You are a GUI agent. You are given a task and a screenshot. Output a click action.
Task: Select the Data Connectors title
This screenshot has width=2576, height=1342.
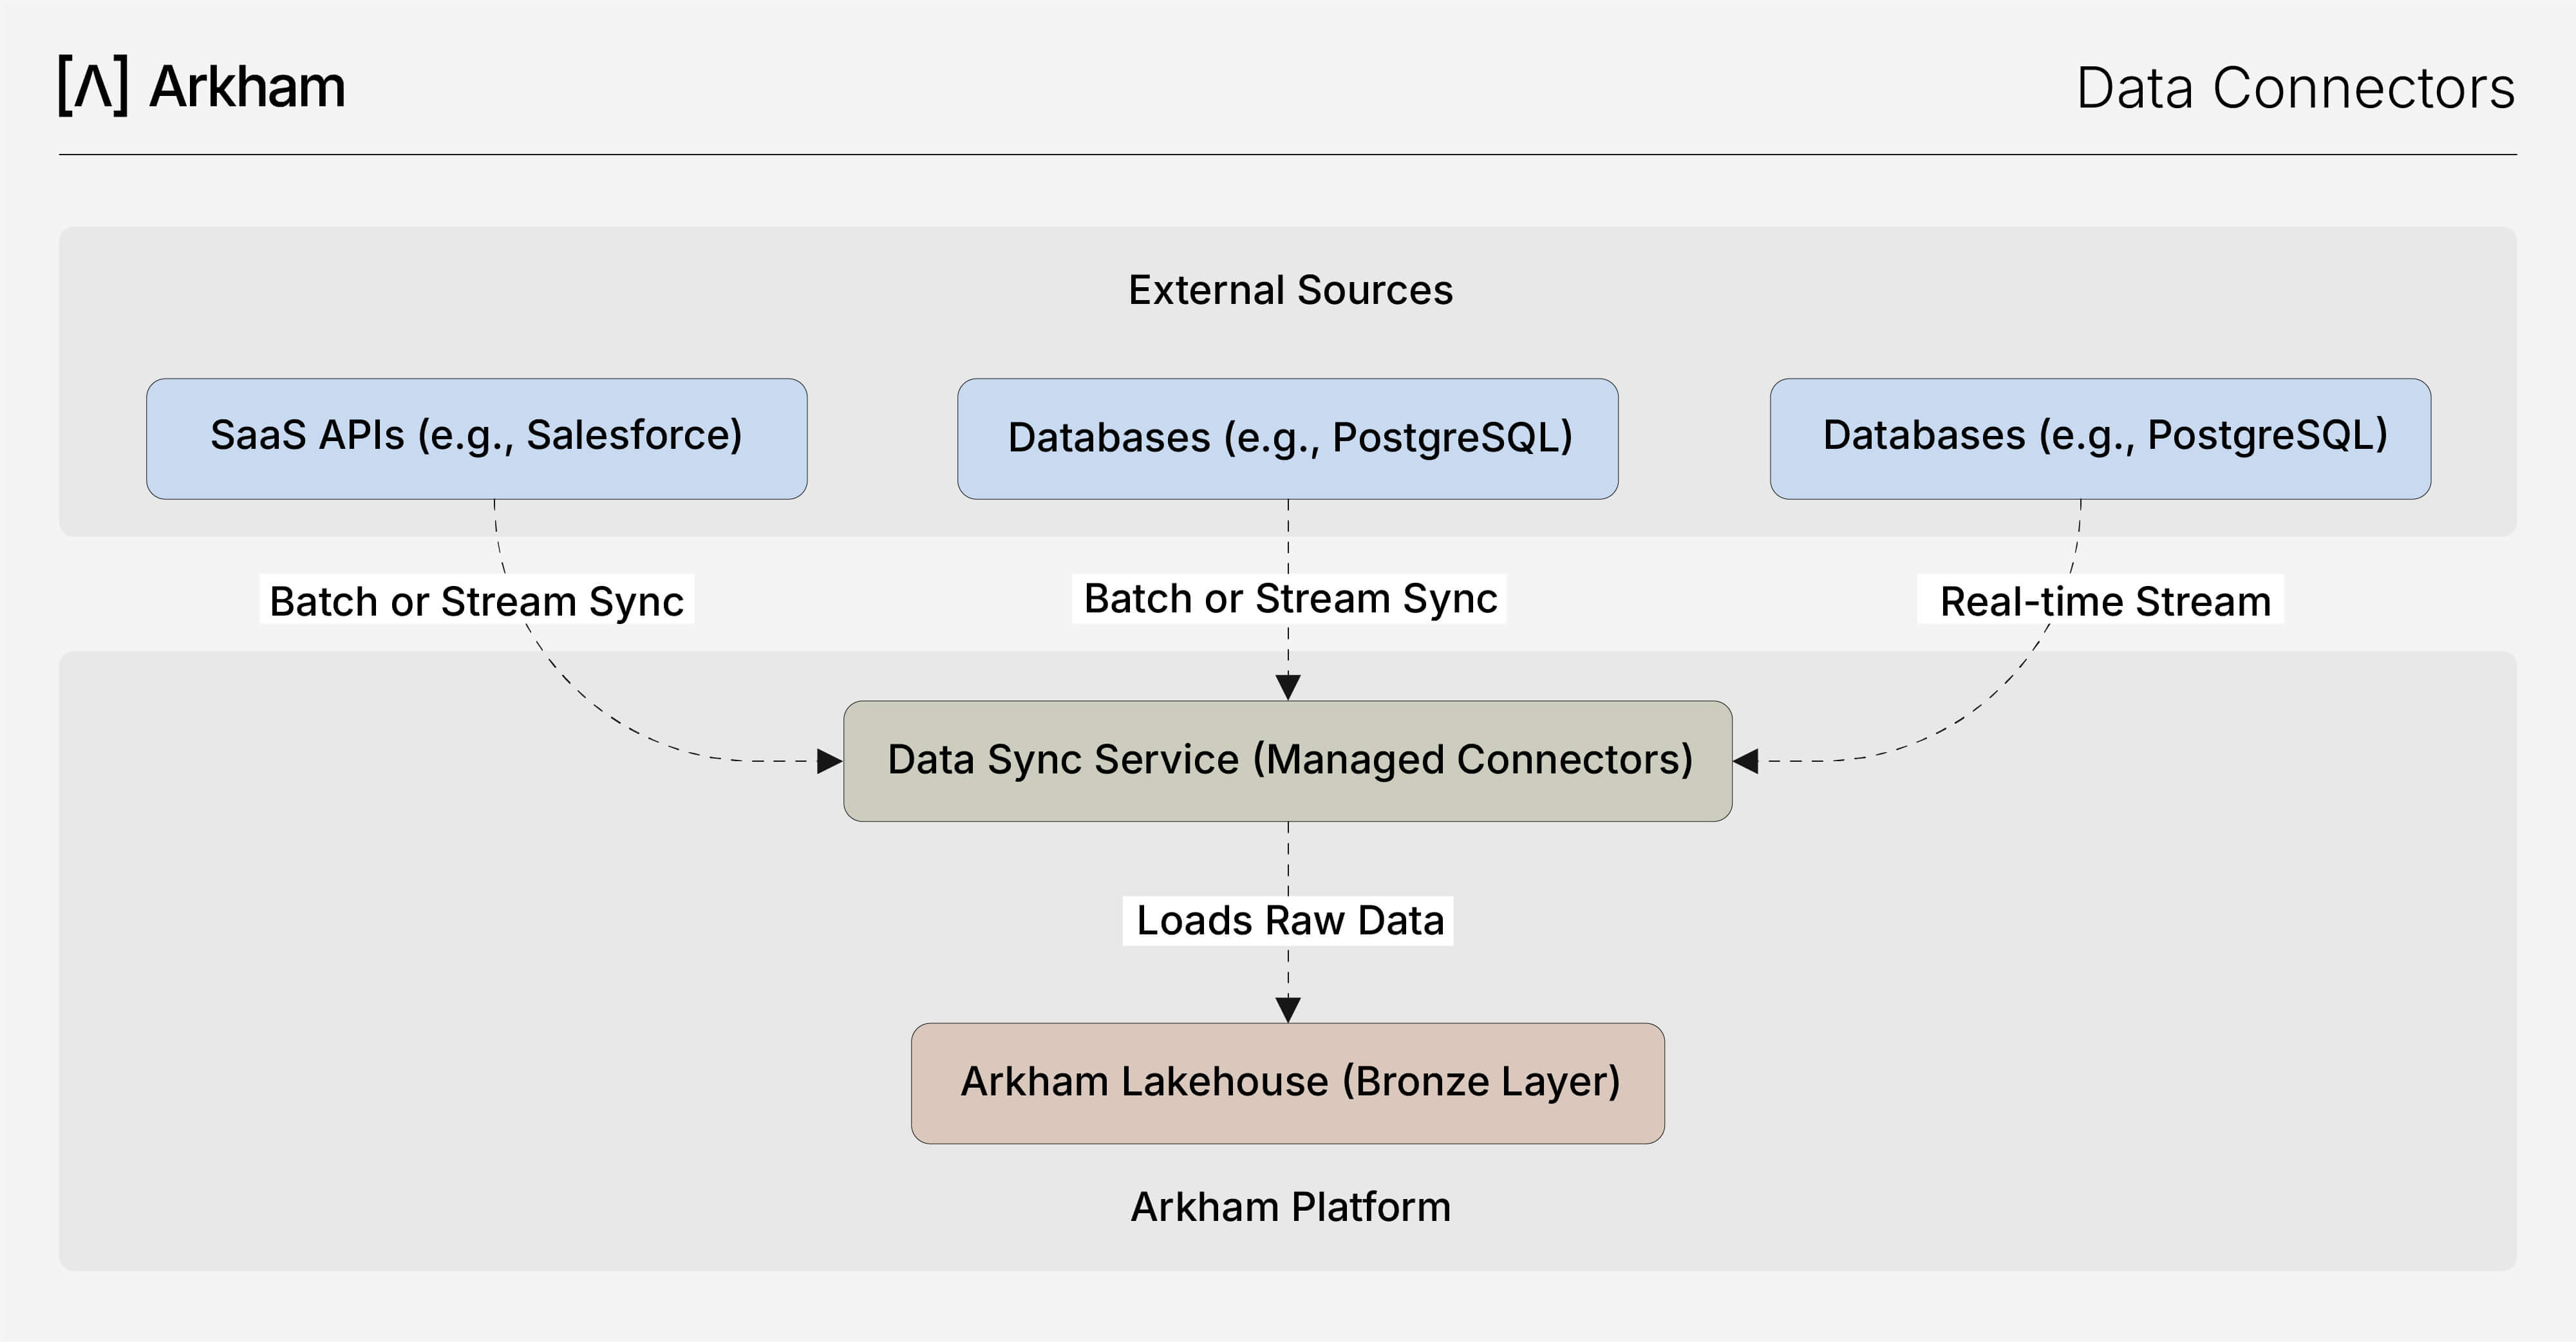[x=2295, y=88]
